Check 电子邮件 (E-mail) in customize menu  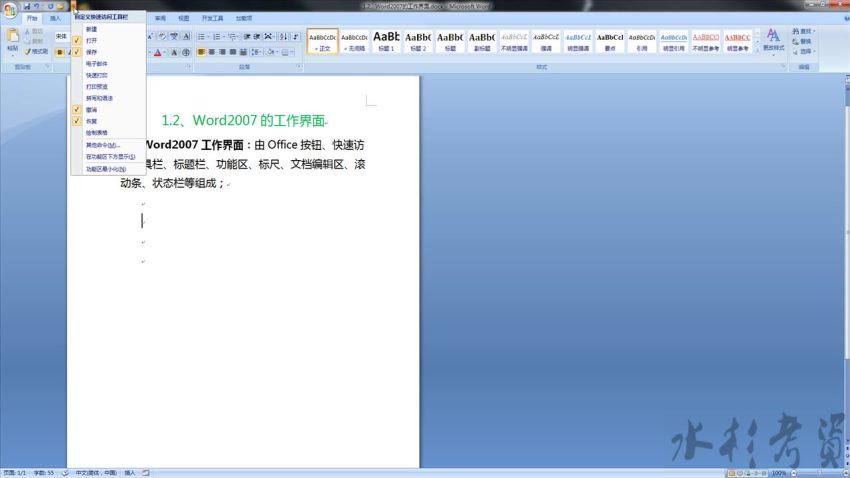(108, 64)
